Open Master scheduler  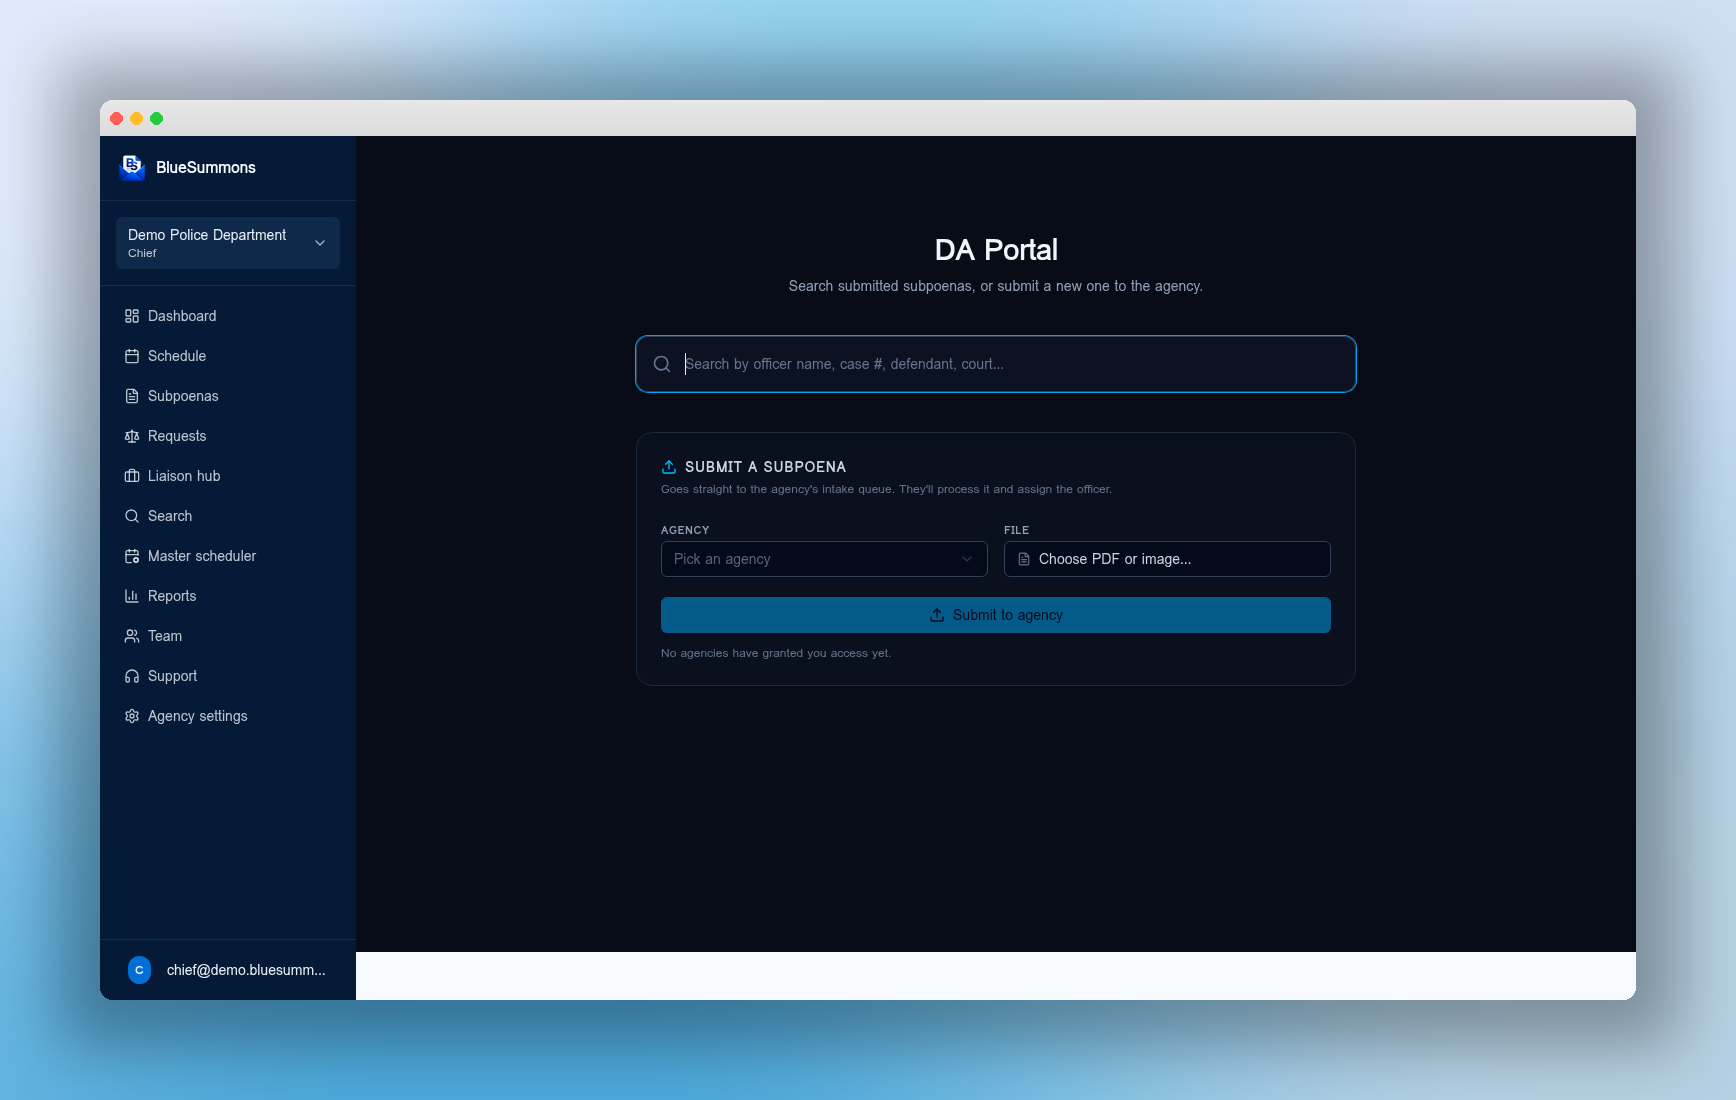228,556
